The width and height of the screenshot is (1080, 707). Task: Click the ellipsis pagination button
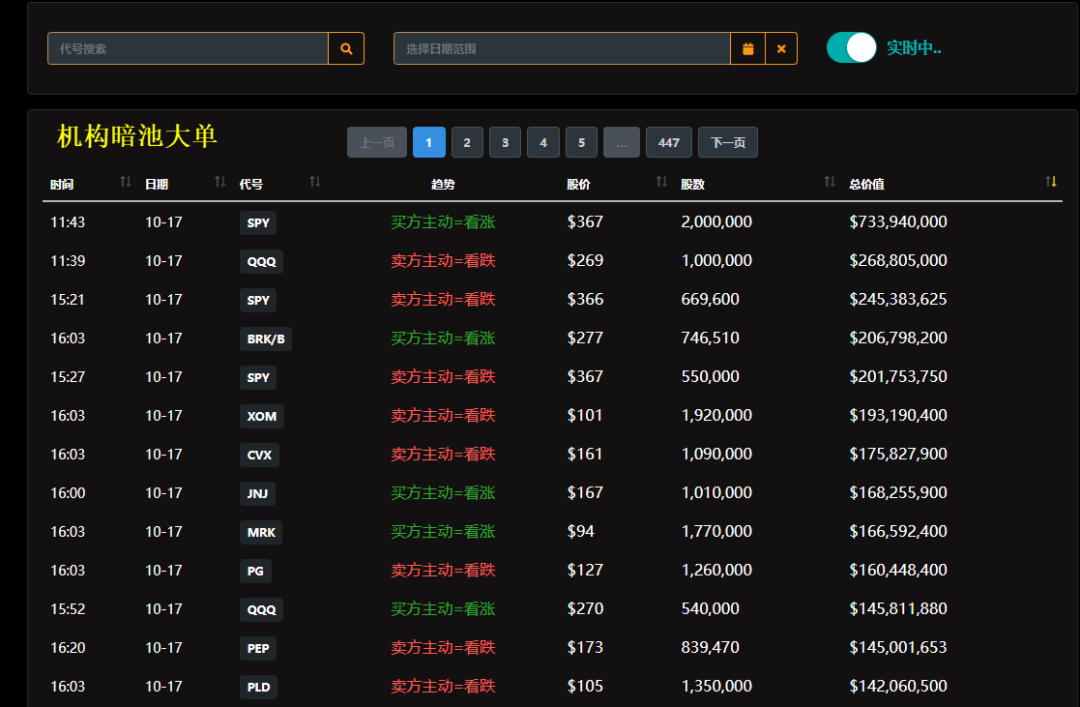[621, 143]
